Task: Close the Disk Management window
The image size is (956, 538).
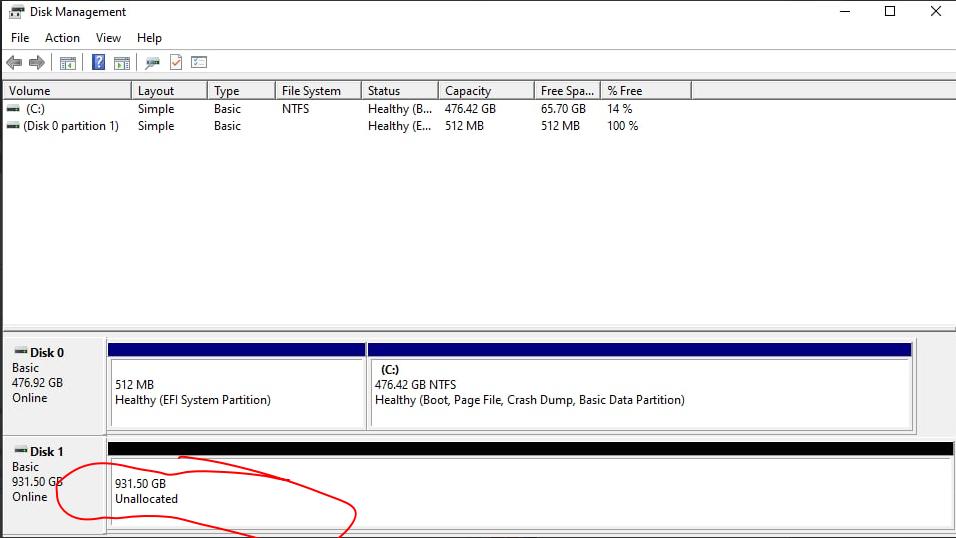Action: click(936, 12)
